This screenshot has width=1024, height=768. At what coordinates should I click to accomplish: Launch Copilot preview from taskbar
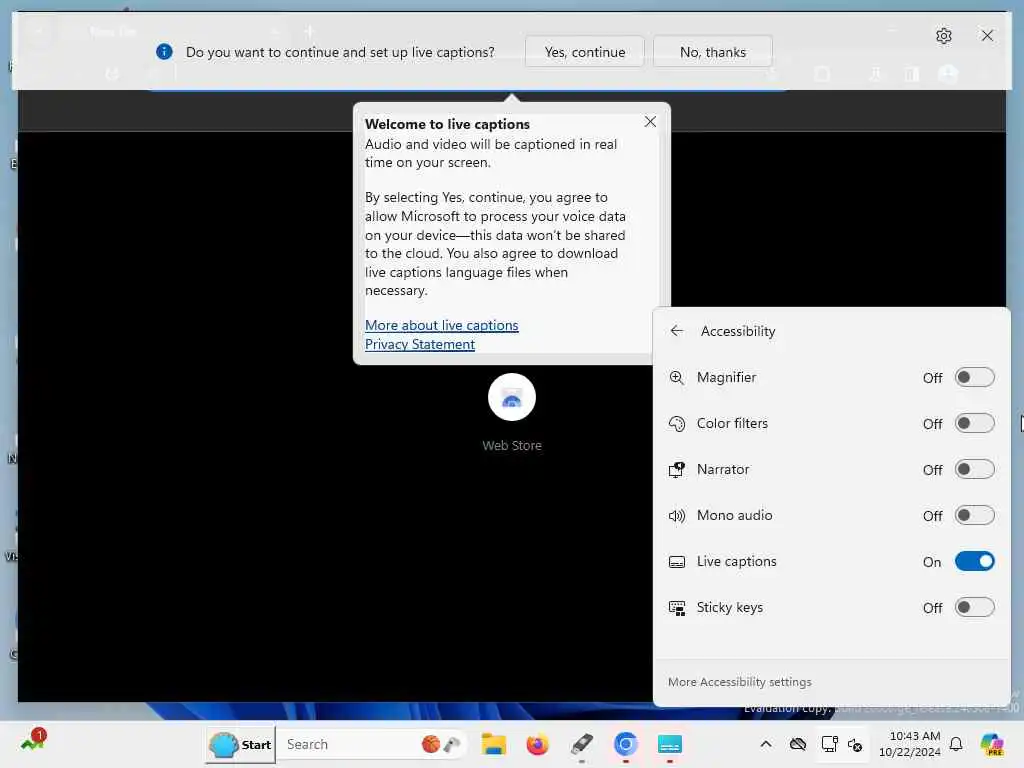coord(992,744)
